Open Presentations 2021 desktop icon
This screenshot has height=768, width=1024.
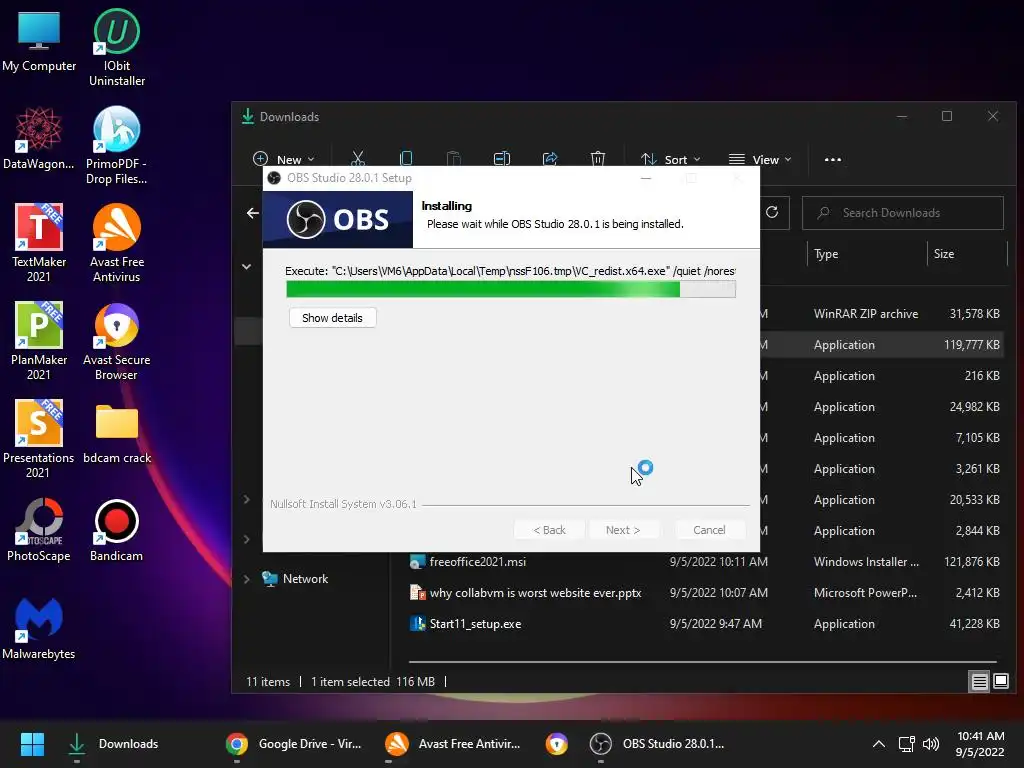coord(39,439)
